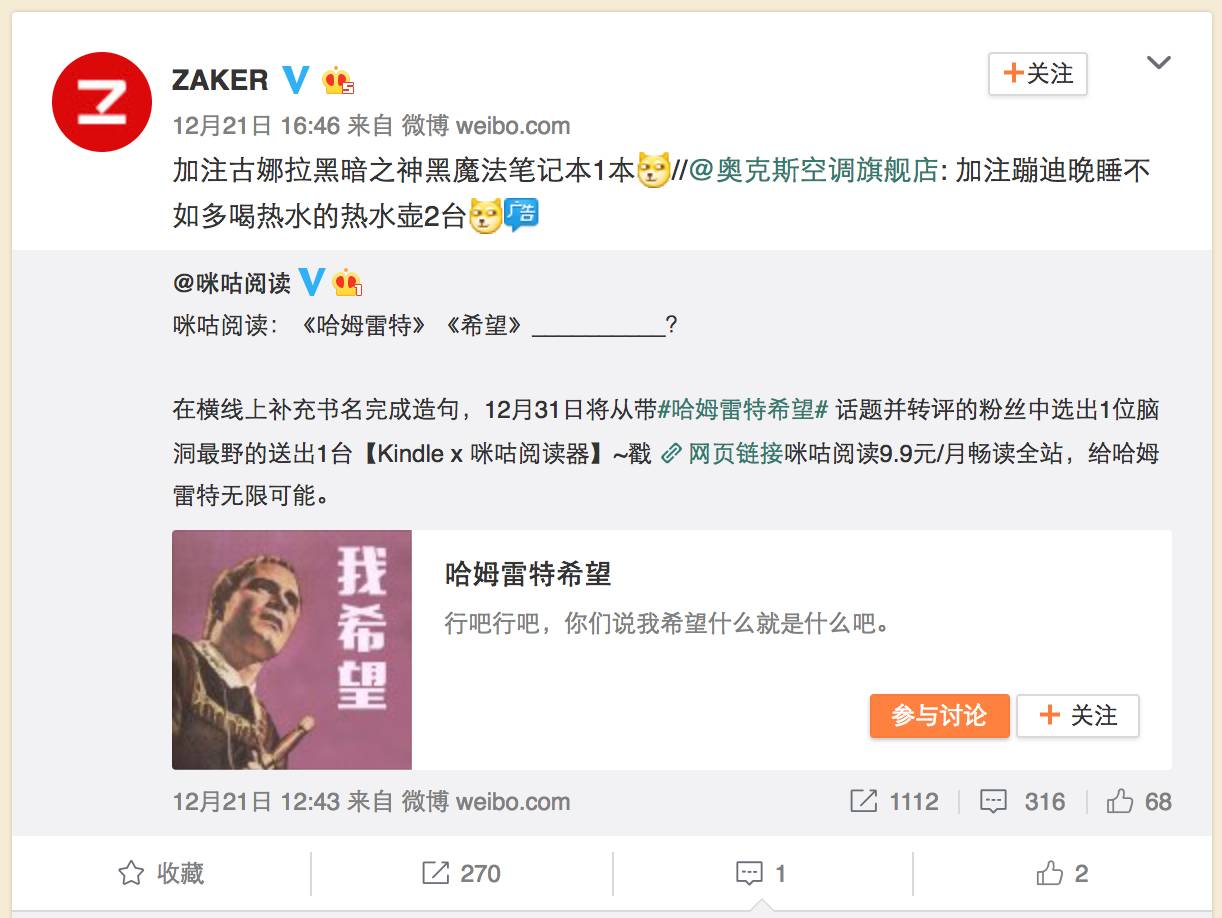Click ZAKER's blue verified badge
This screenshot has width=1222, height=918.
[295, 79]
